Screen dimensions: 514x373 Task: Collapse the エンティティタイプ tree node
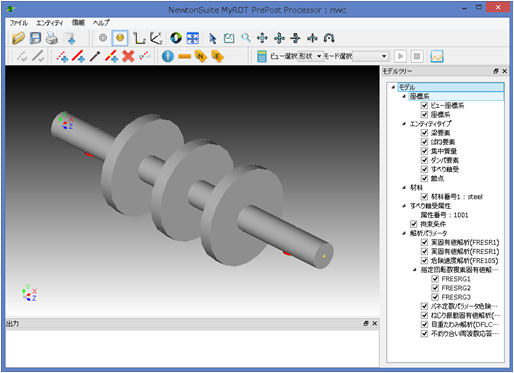pyautogui.click(x=404, y=124)
